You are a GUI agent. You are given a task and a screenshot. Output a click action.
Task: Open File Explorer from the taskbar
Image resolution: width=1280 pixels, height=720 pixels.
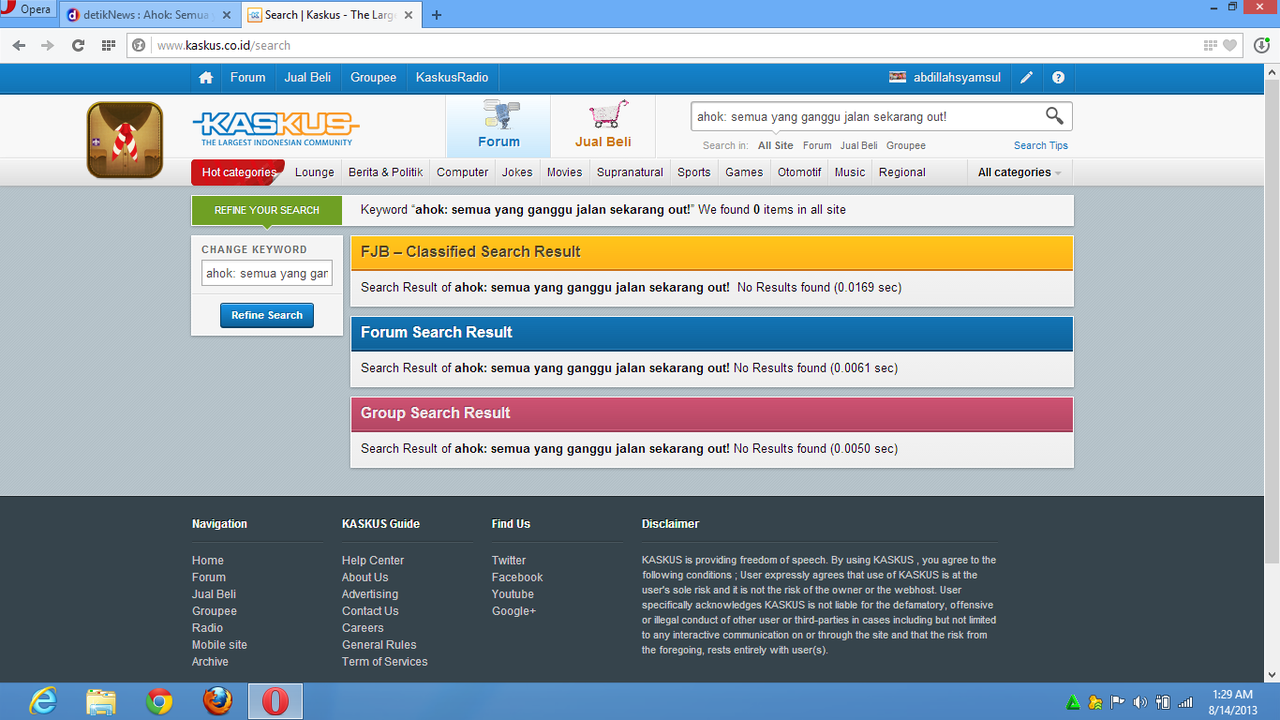(x=101, y=702)
